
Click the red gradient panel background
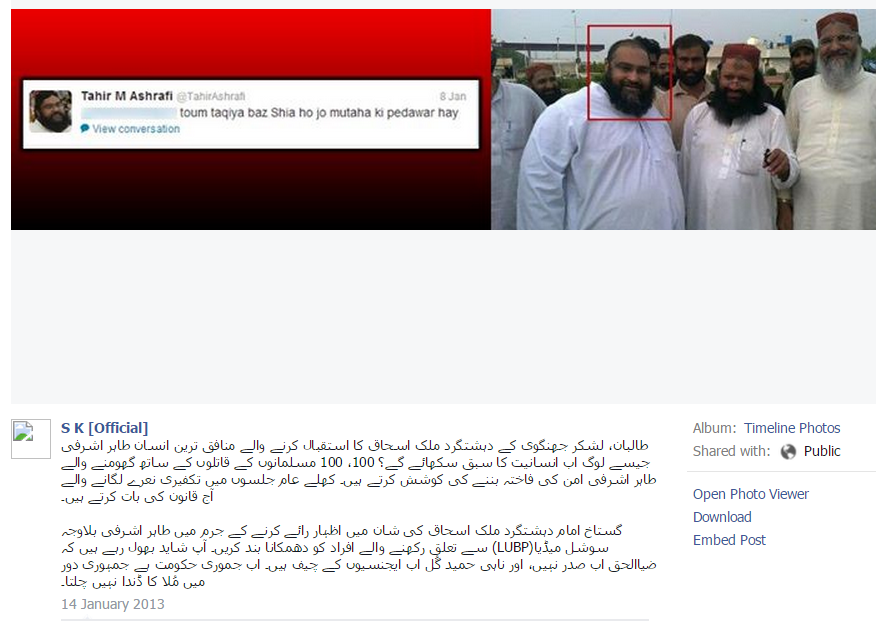(x=251, y=190)
